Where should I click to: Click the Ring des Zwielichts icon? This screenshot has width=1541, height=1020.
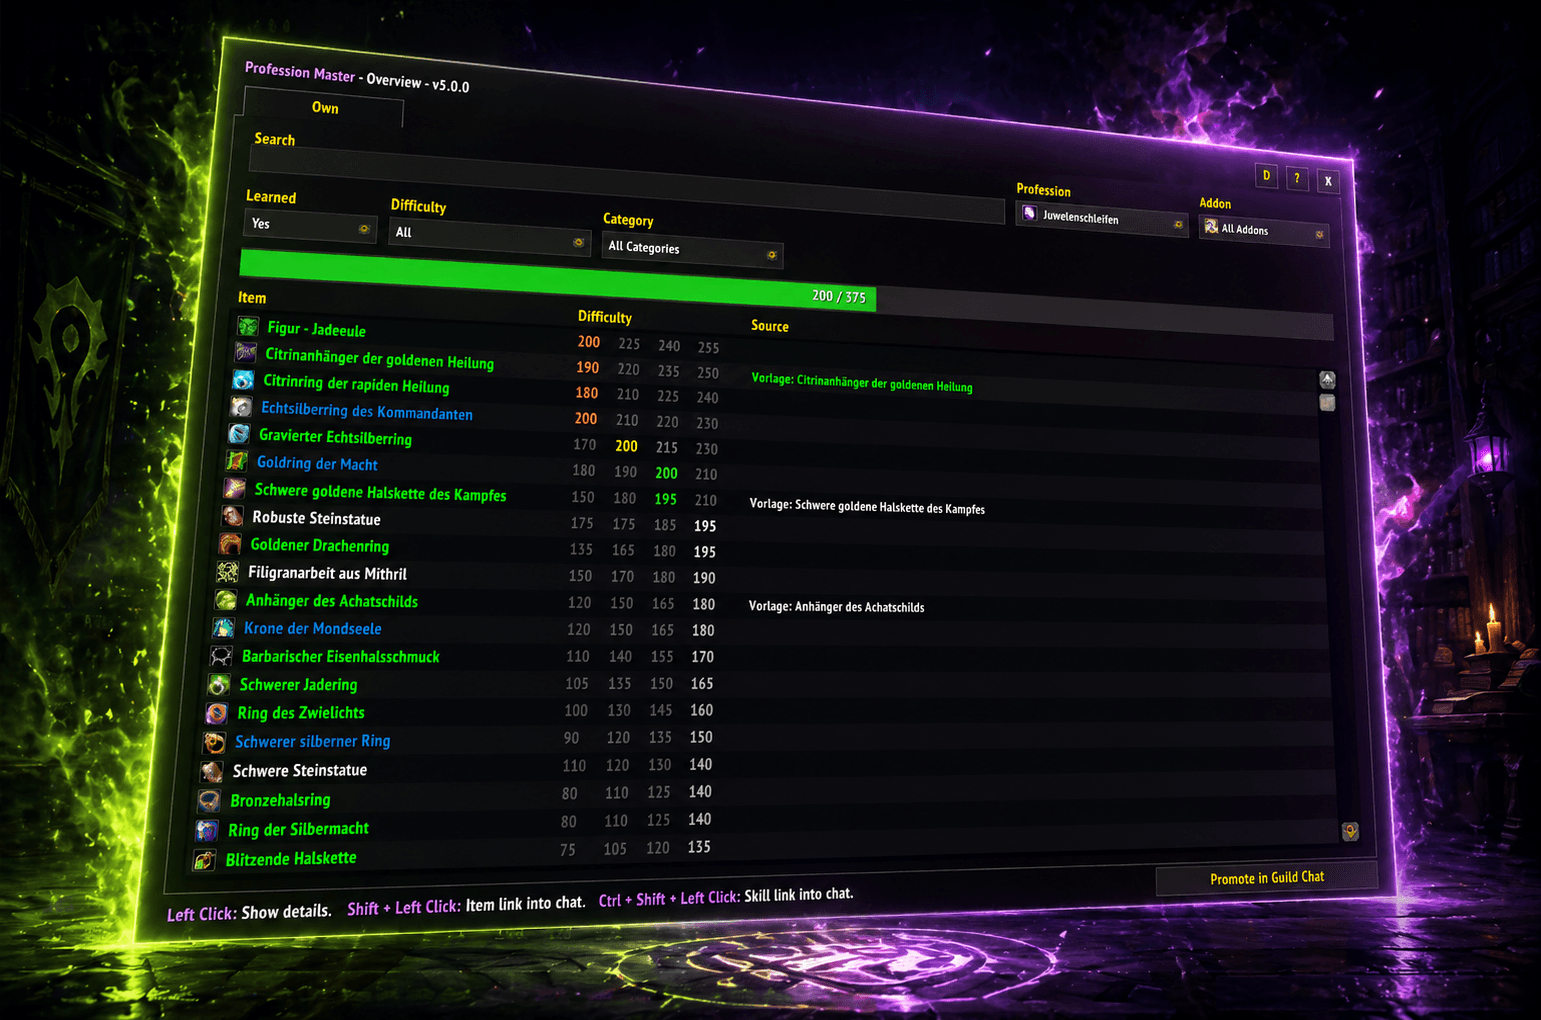pyautogui.click(x=217, y=713)
